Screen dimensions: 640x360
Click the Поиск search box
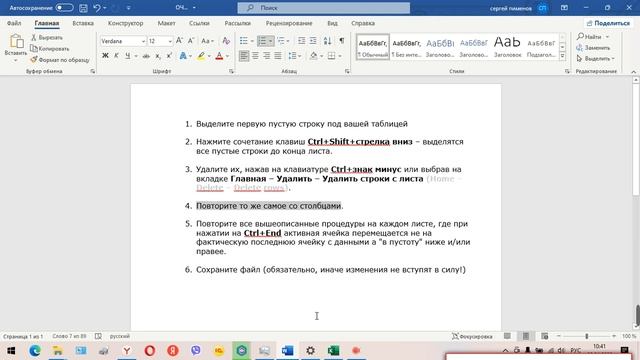(324, 8)
